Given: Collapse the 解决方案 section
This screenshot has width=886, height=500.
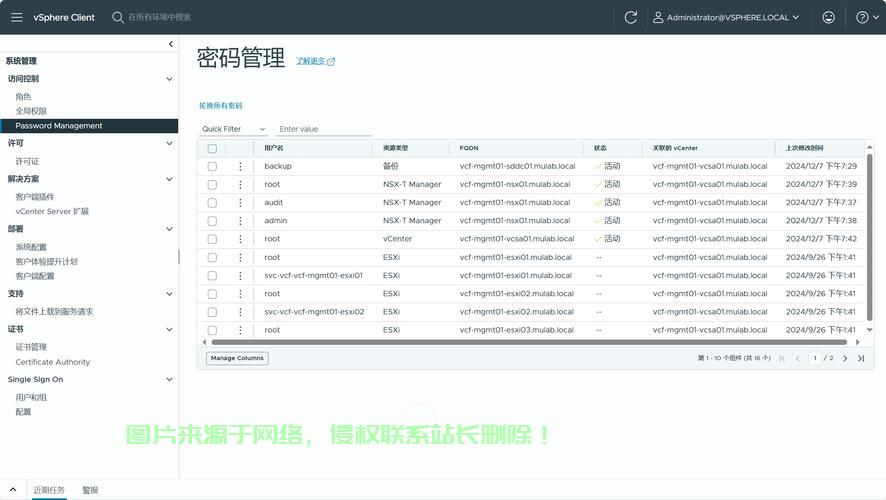Looking at the screenshot, I should point(169,179).
